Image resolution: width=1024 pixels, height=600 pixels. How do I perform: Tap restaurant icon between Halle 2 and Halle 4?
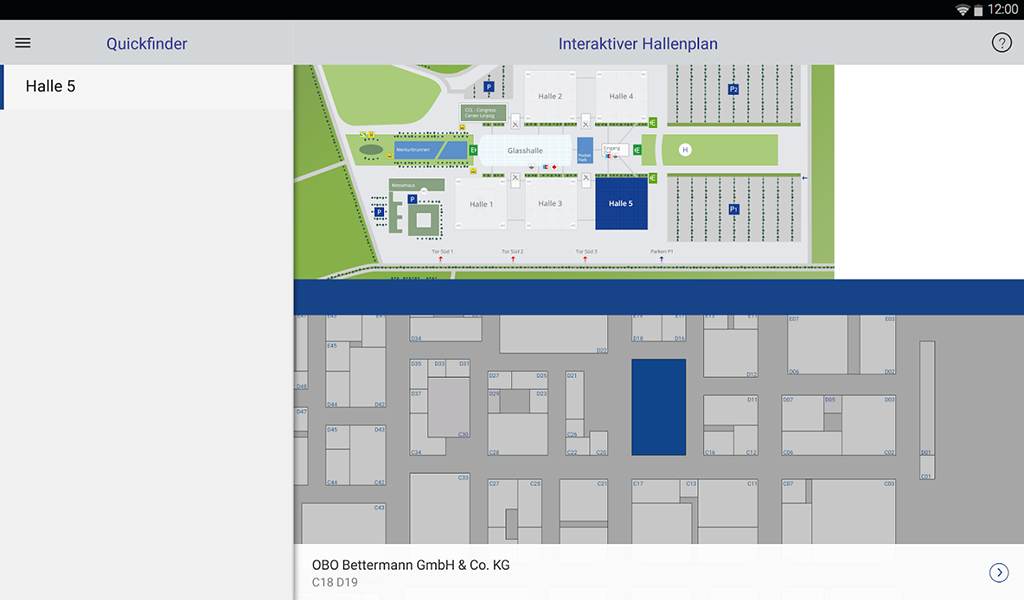[585, 123]
